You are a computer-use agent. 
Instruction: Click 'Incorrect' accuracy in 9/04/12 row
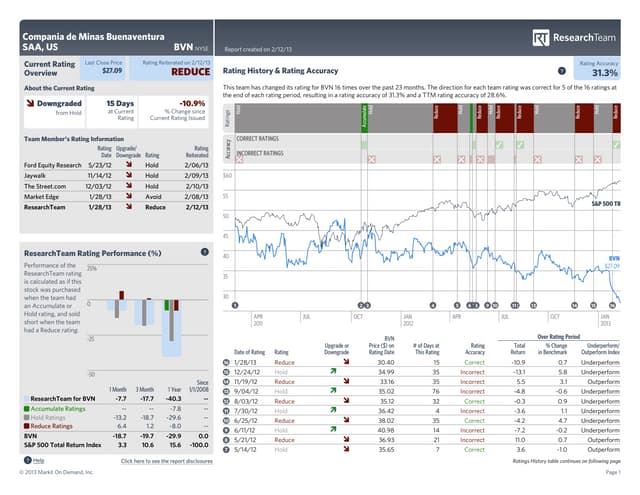point(472,391)
